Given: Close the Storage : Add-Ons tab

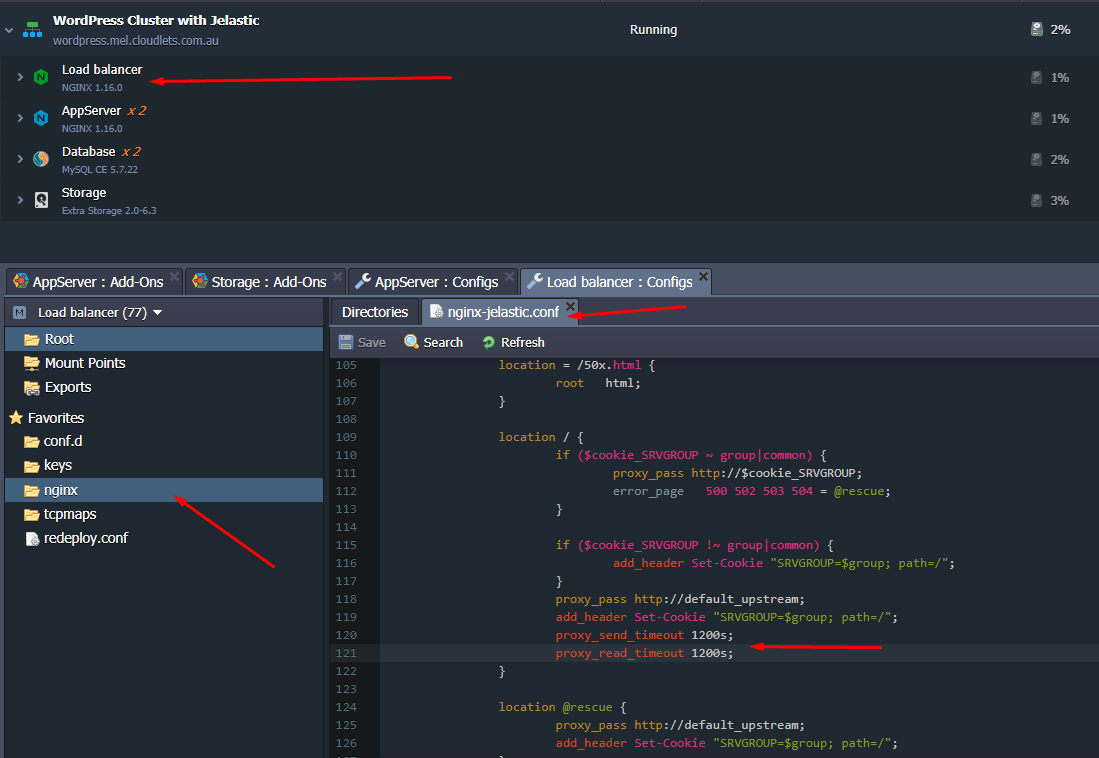Looking at the screenshot, I should point(337,276).
